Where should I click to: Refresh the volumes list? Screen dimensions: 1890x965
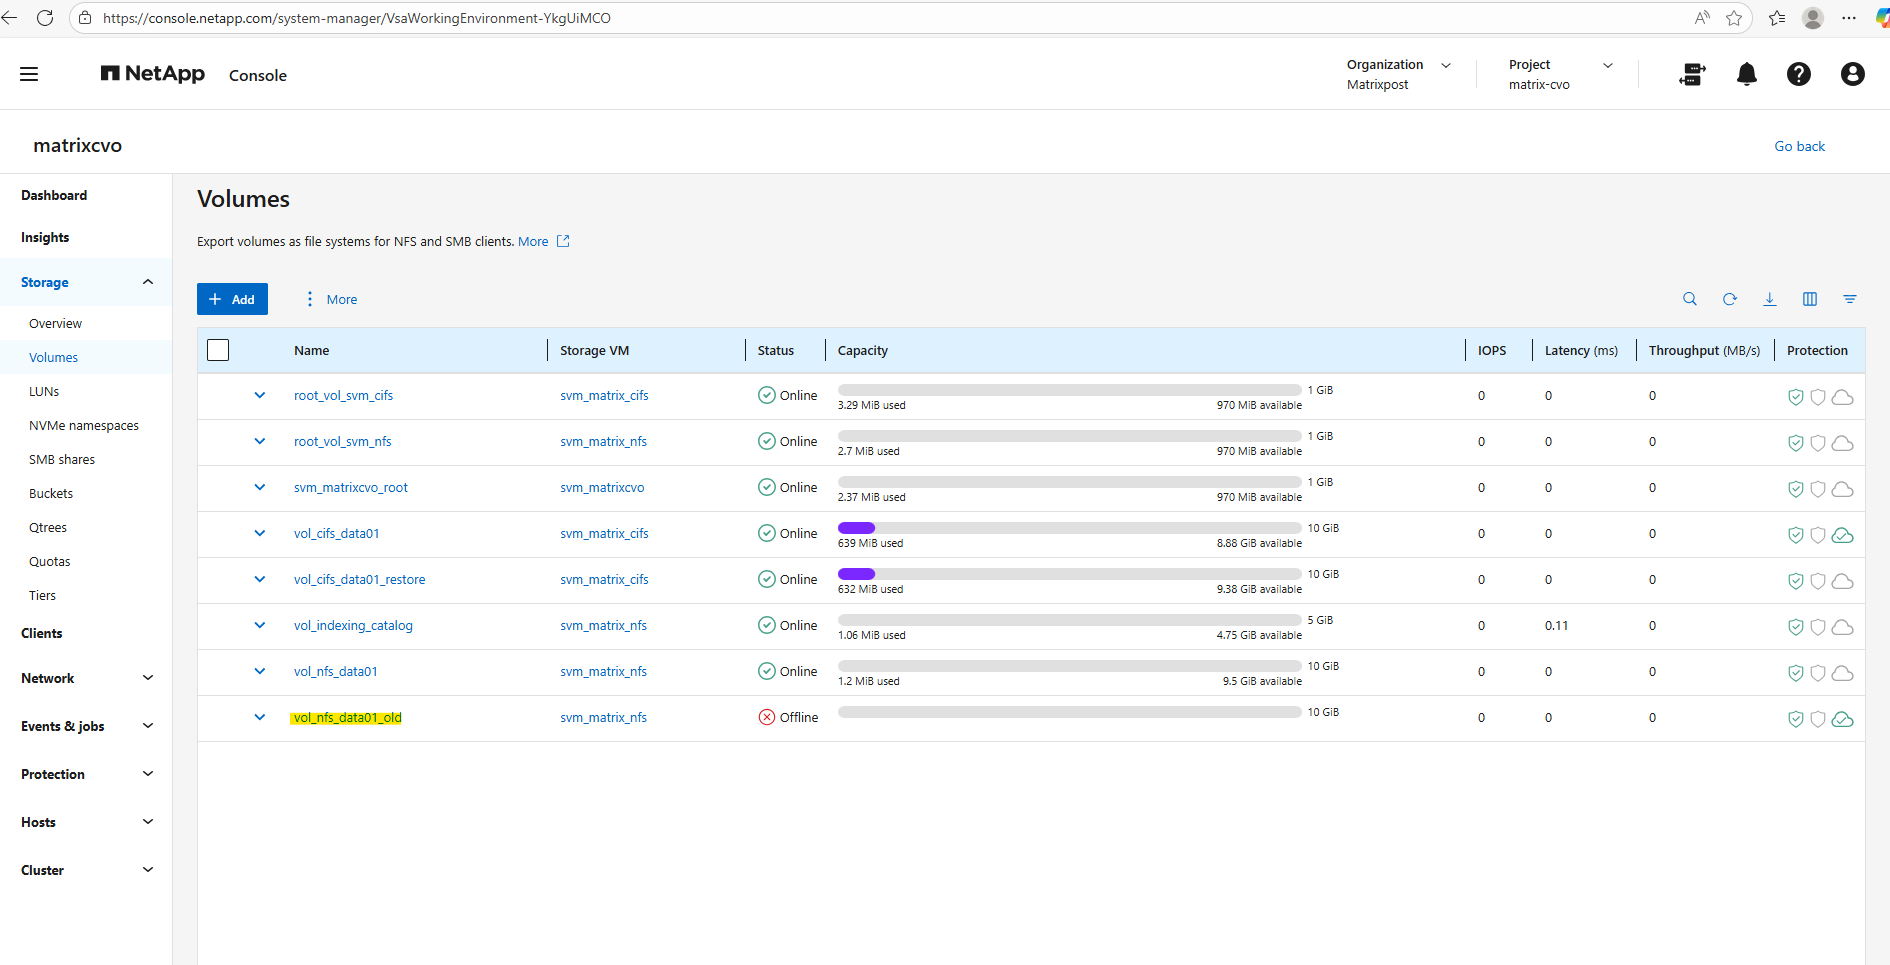(1730, 299)
